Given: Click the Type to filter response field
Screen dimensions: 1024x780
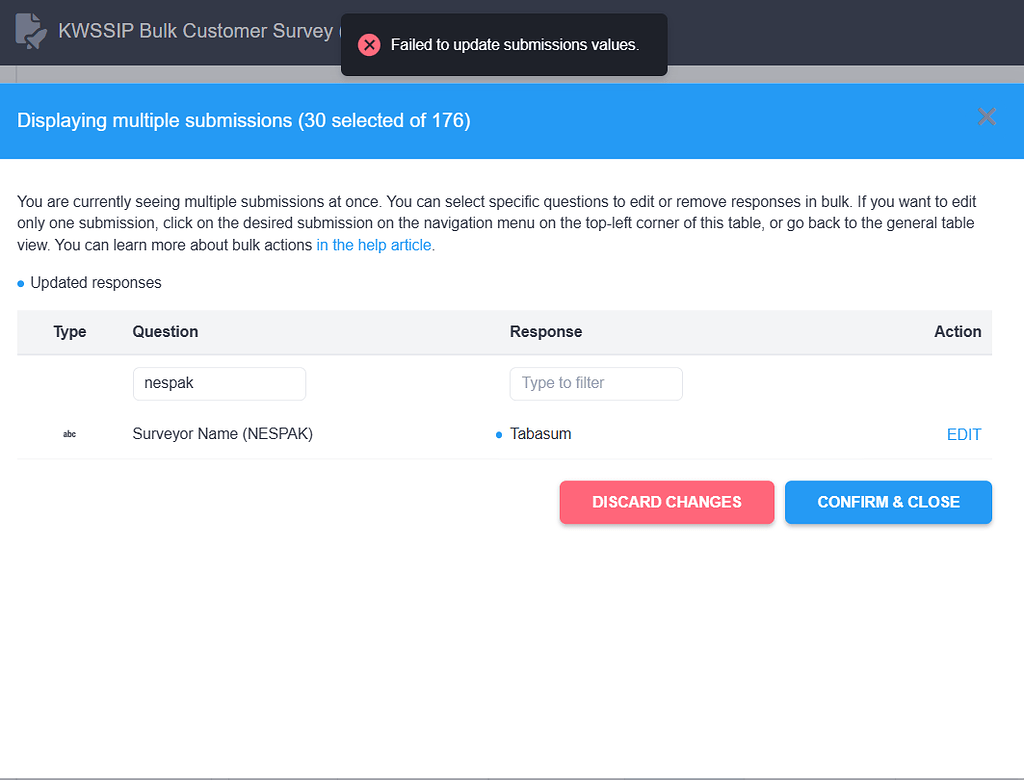Looking at the screenshot, I should tap(596, 383).
